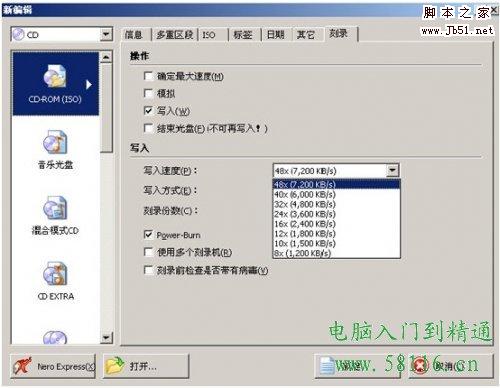Collapse the 写入速度 speed dropdown arrow
The width and height of the screenshot is (500, 388).
click(x=393, y=171)
